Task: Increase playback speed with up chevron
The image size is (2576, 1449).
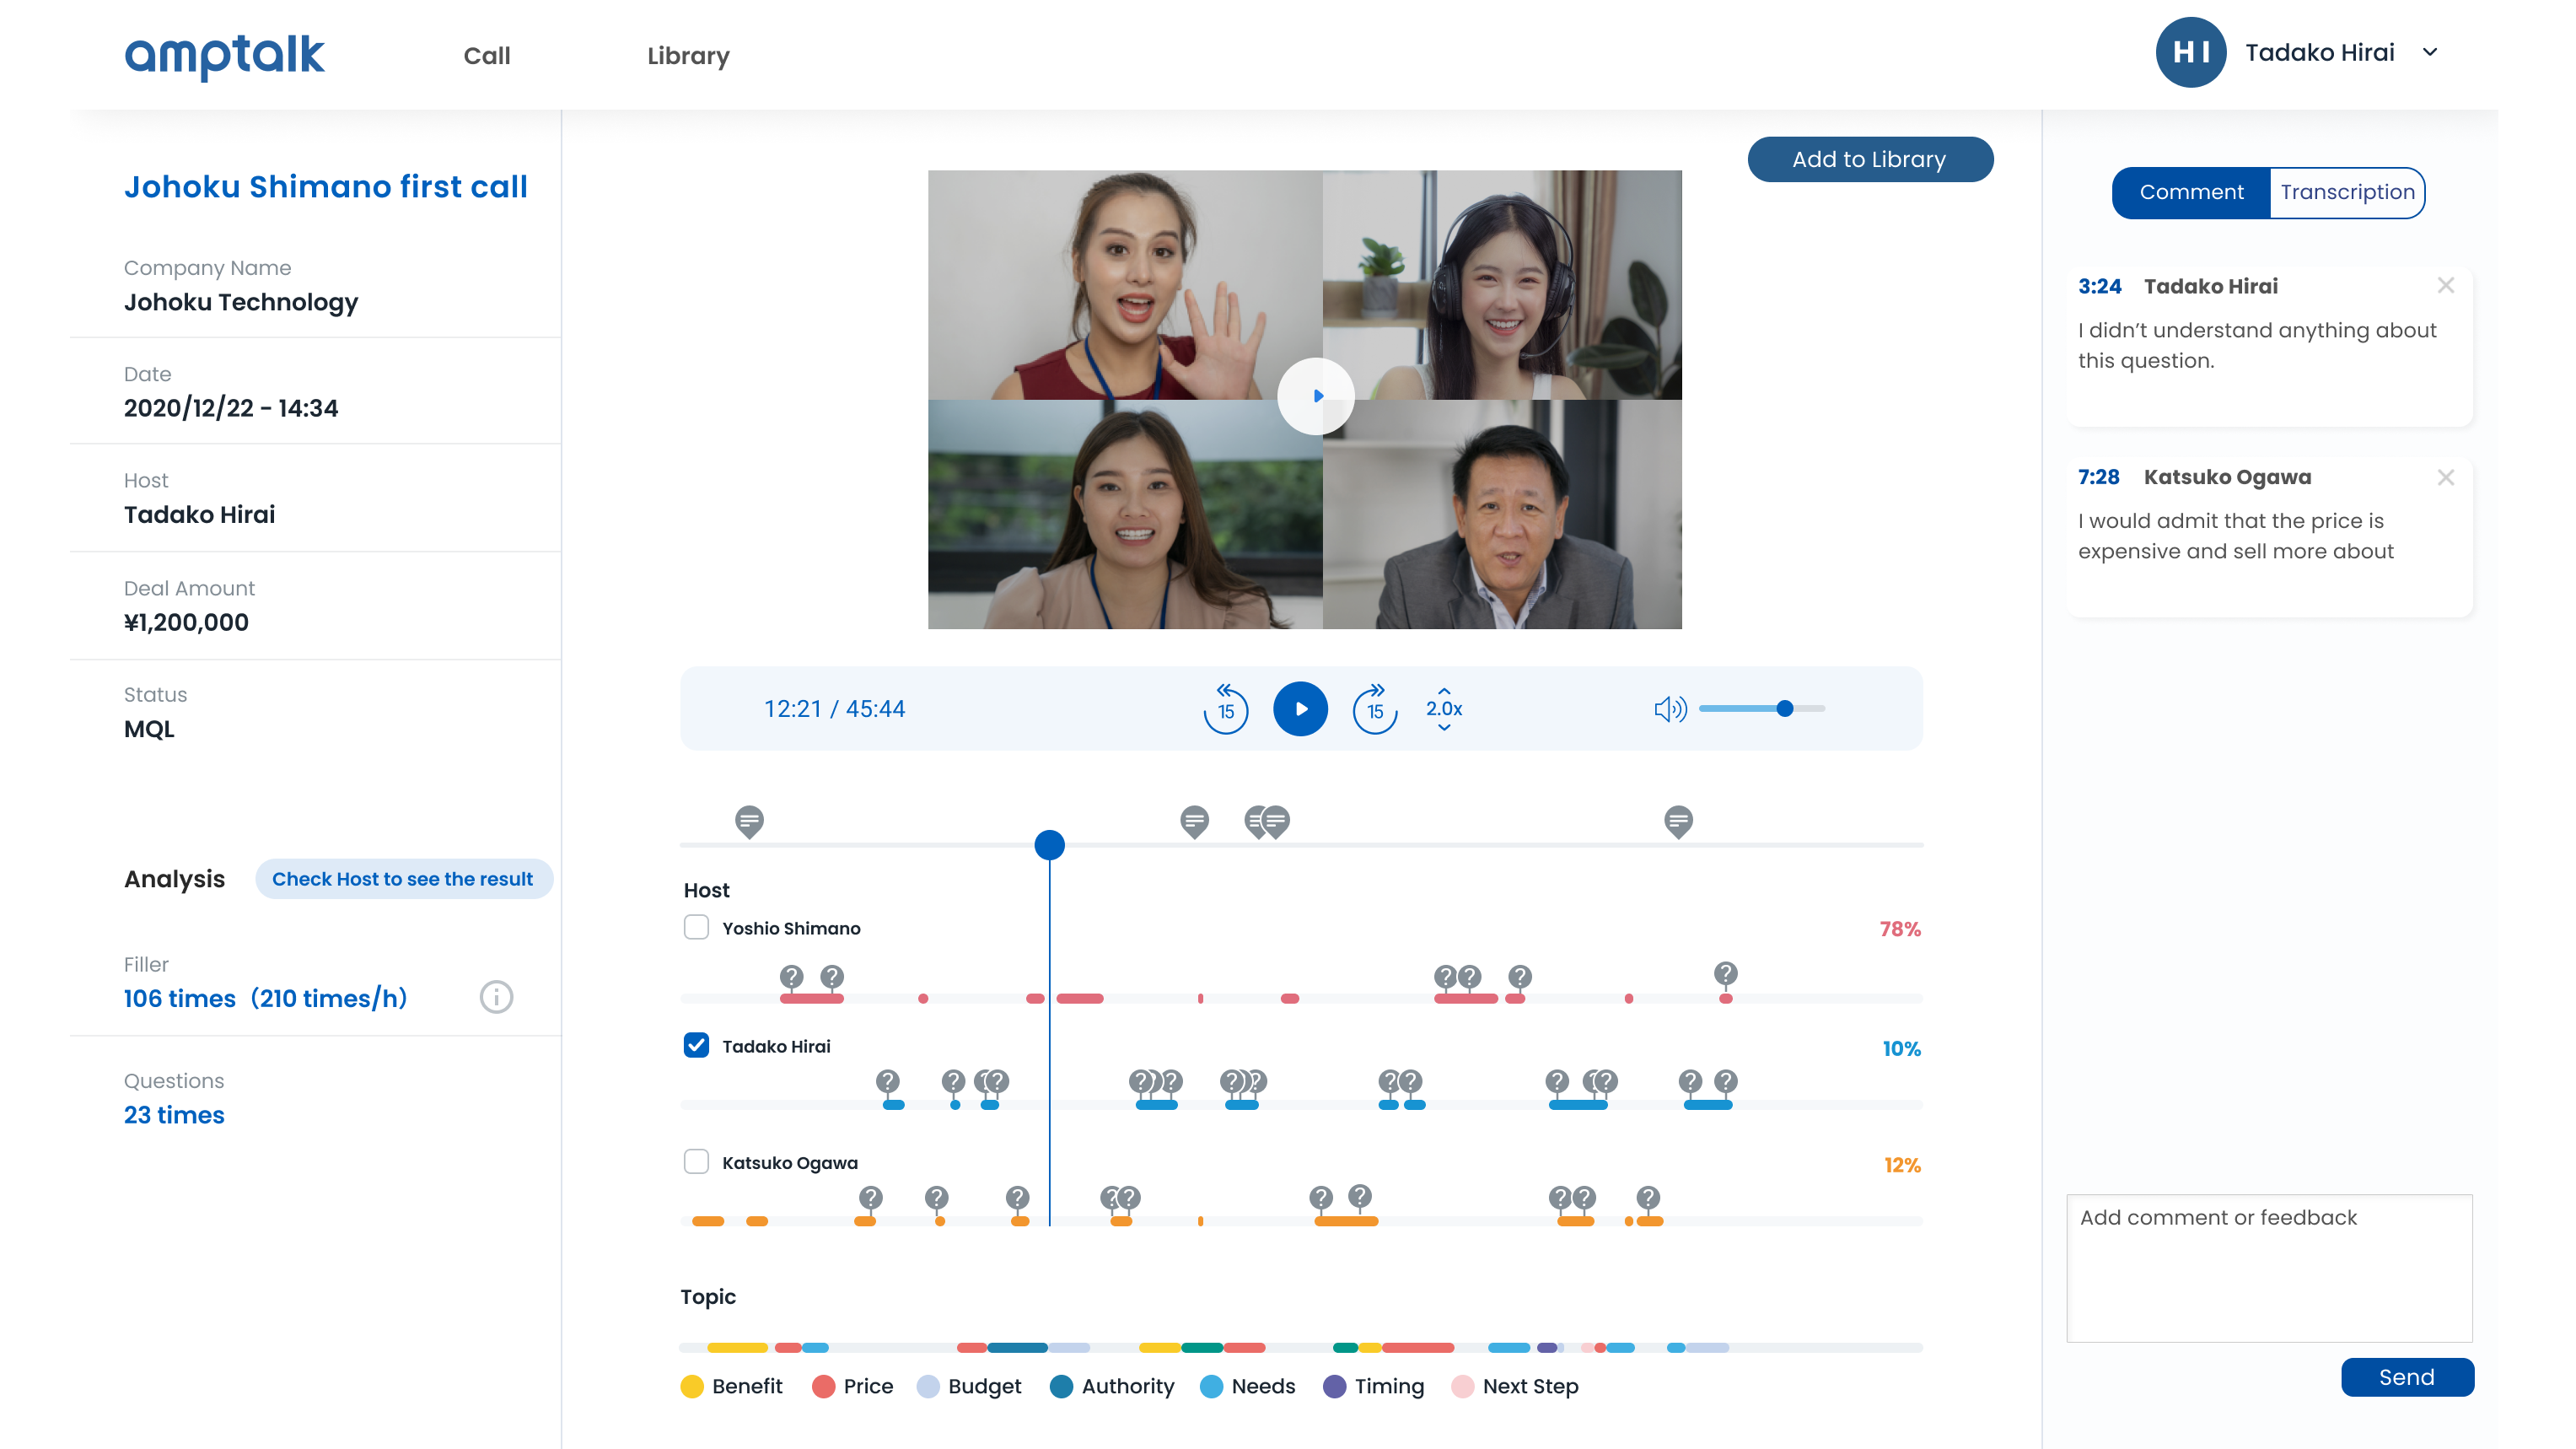Action: (1444, 690)
